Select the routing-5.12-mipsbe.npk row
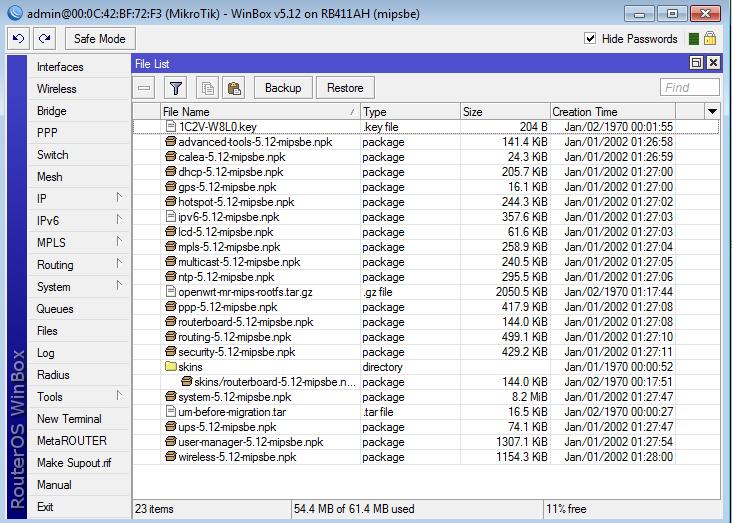The image size is (732, 523). click(426, 337)
